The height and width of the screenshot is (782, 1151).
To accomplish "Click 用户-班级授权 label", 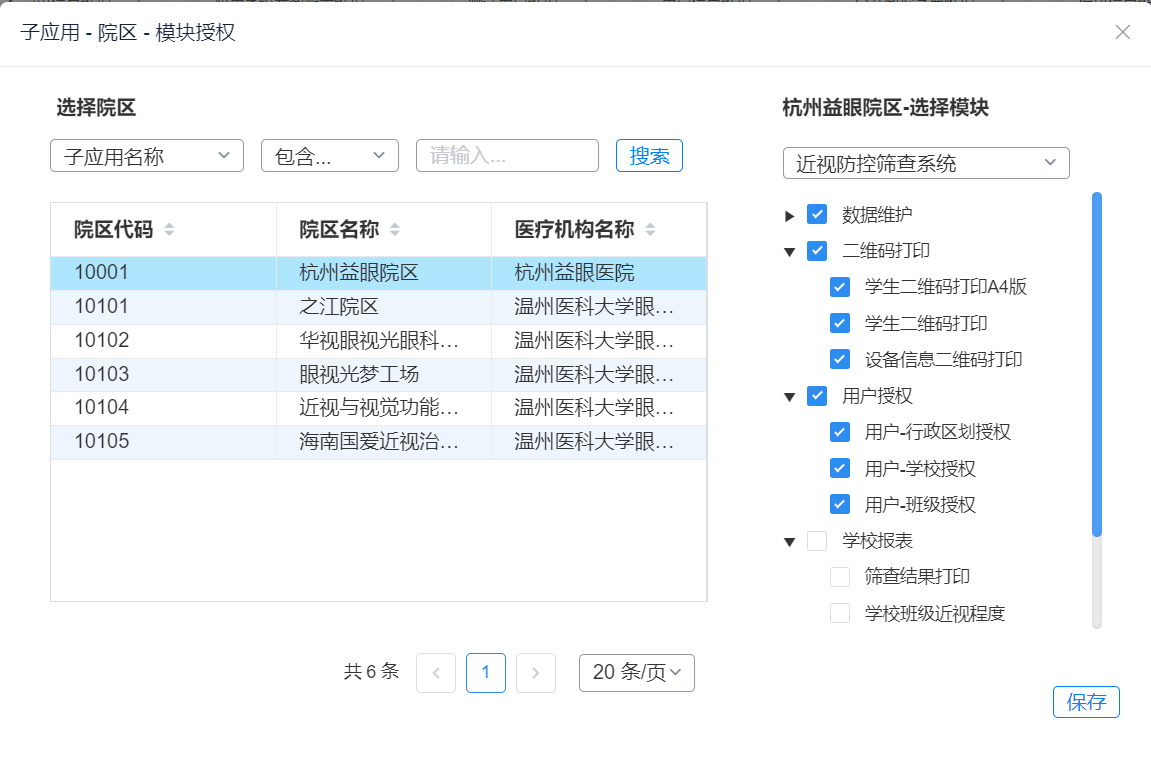I will (920, 504).
